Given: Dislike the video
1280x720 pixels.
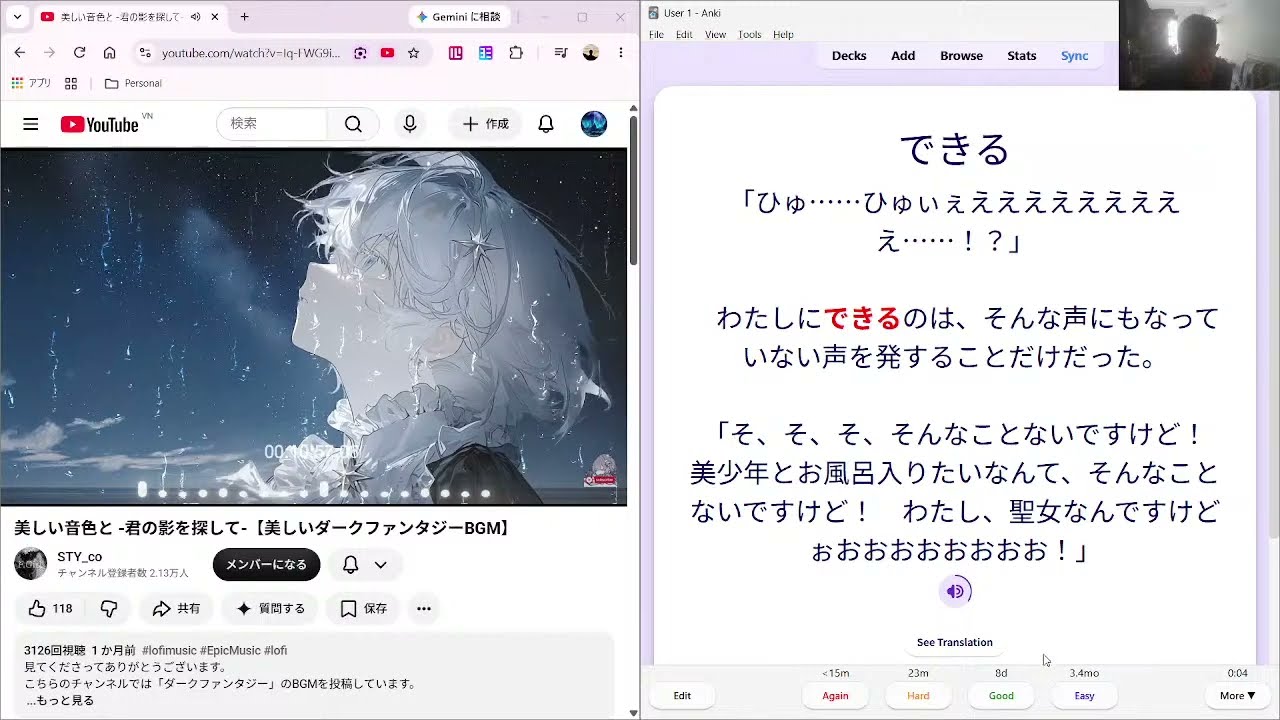Looking at the screenshot, I should coord(109,608).
